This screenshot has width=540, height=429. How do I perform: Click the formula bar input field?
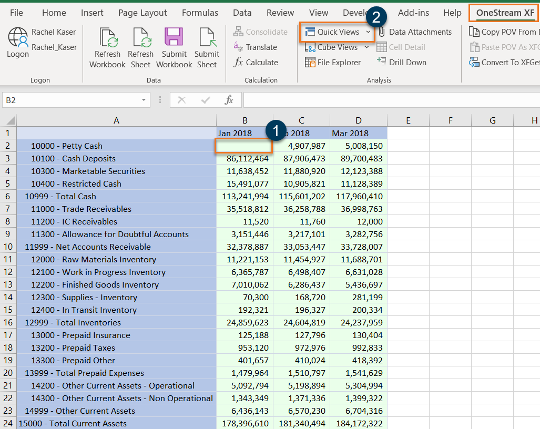[x=391, y=100]
